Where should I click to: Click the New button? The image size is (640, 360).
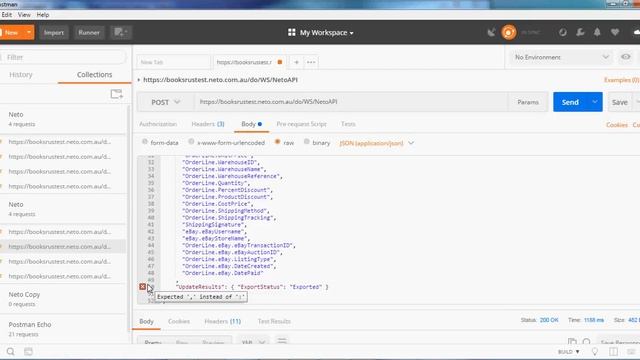[12, 32]
